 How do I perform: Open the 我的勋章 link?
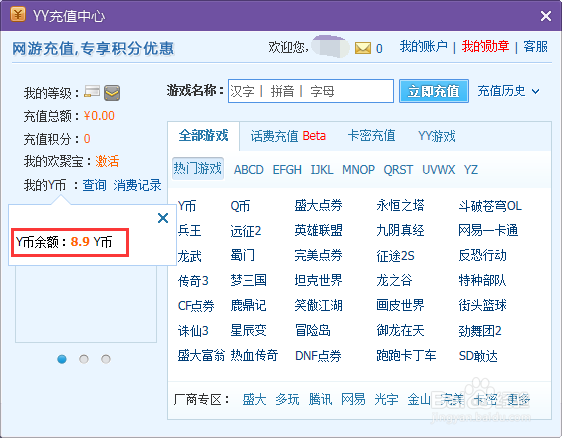tap(485, 47)
